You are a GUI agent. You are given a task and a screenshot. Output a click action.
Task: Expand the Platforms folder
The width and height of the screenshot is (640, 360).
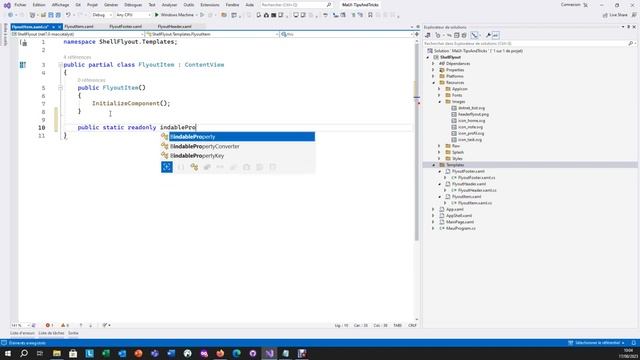coord(433,76)
